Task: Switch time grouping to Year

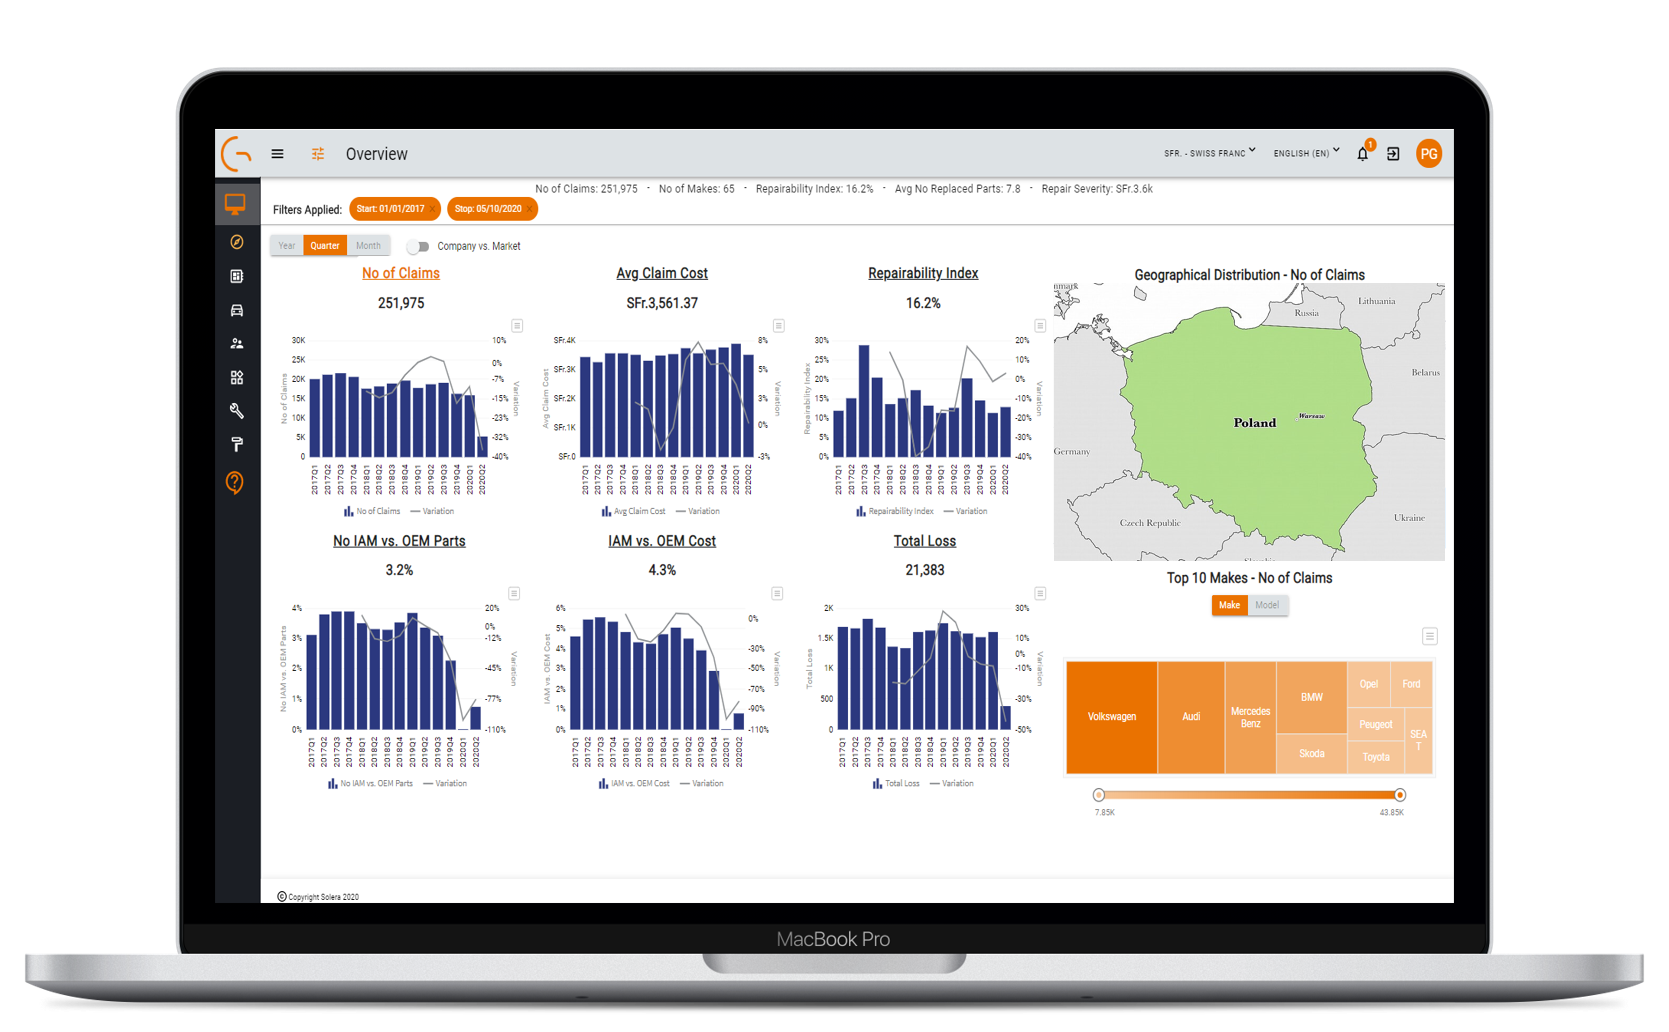Action: pos(287,246)
